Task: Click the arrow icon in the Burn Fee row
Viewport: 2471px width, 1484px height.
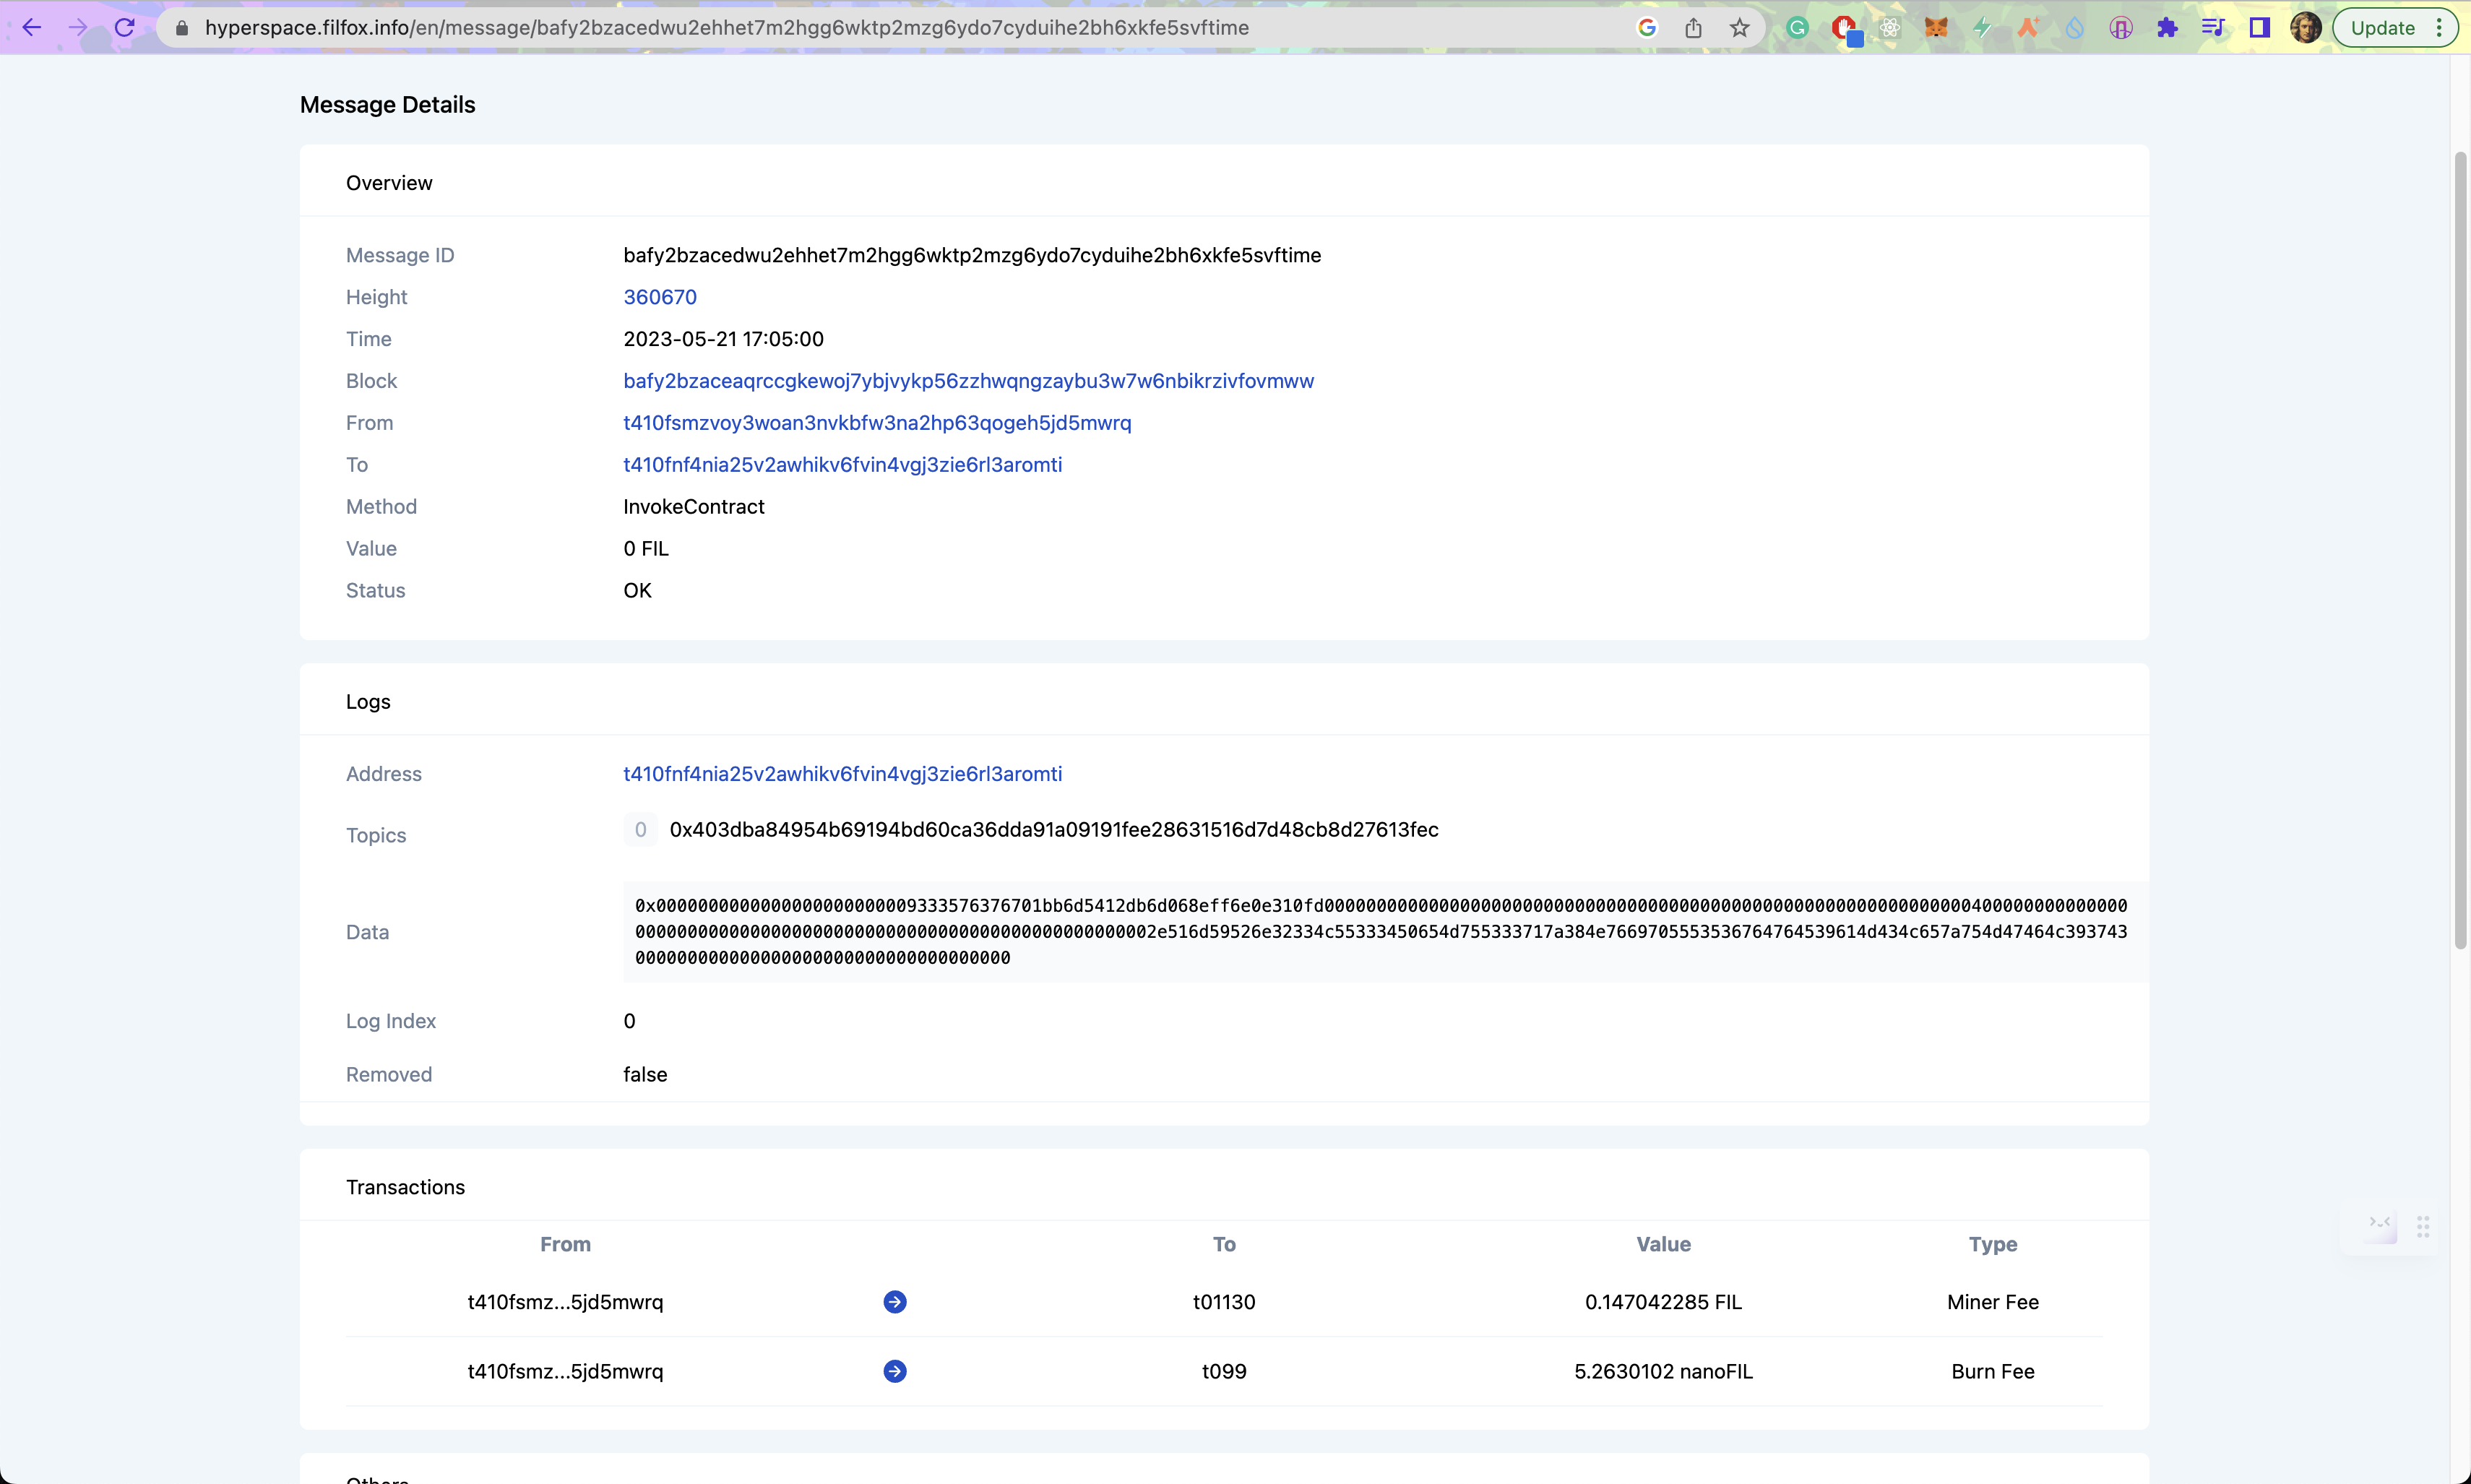Action: [x=895, y=1371]
